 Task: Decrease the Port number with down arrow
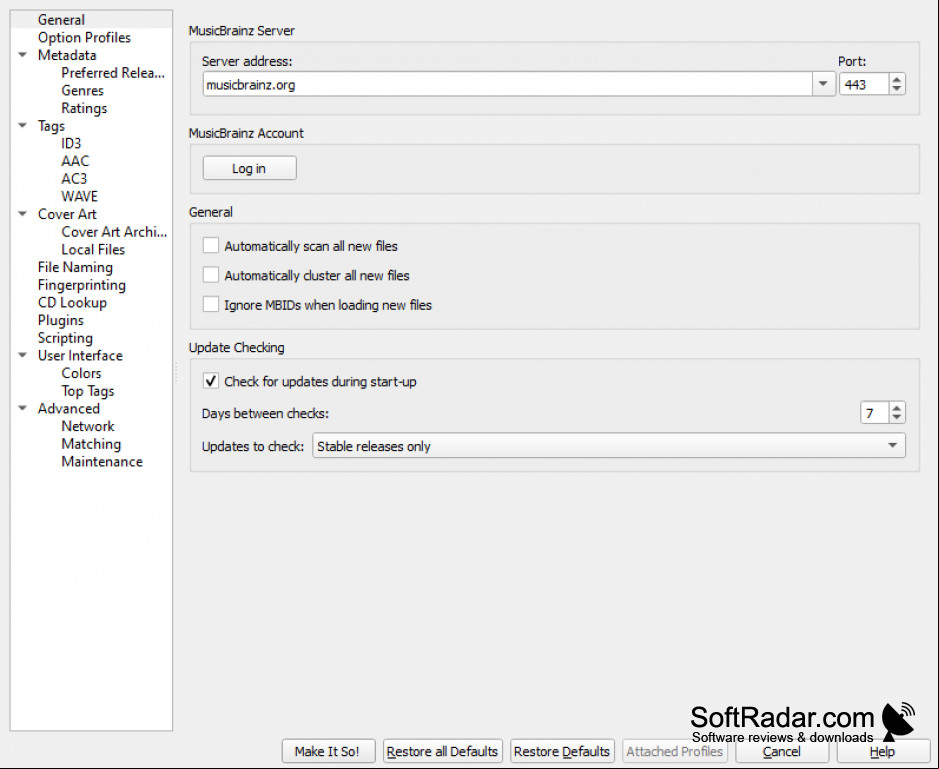click(896, 89)
